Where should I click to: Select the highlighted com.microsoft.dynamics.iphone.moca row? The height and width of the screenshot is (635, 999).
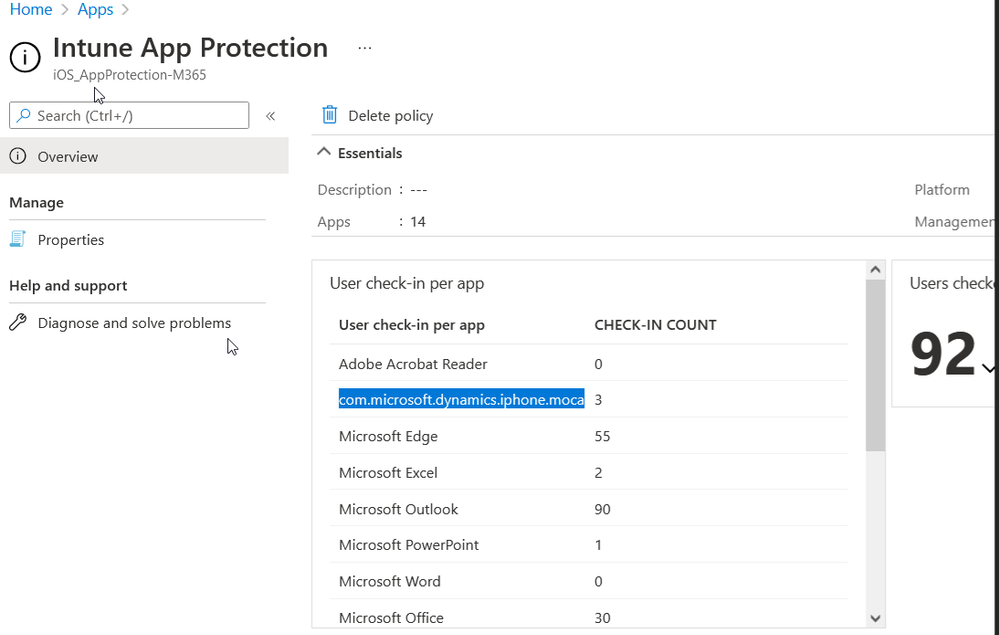tap(461, 399)
